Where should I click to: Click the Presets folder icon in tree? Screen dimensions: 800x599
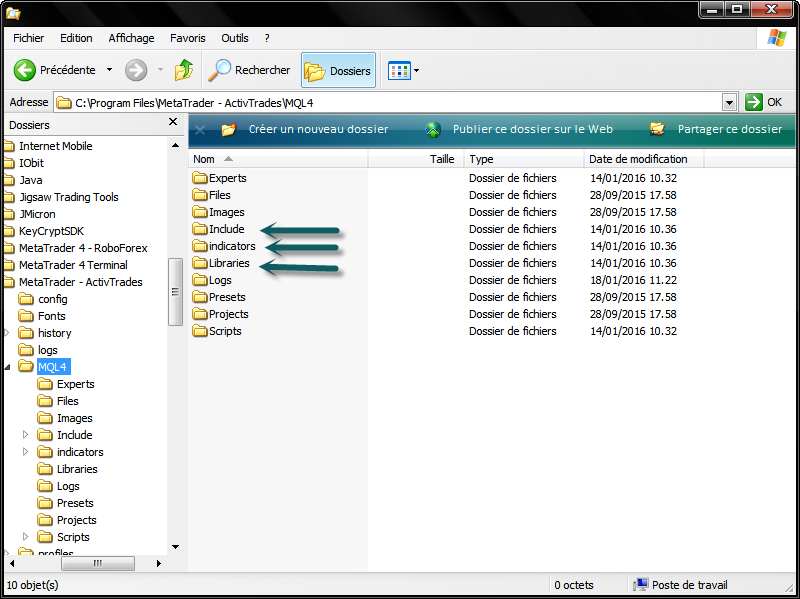tap(45, 503)
